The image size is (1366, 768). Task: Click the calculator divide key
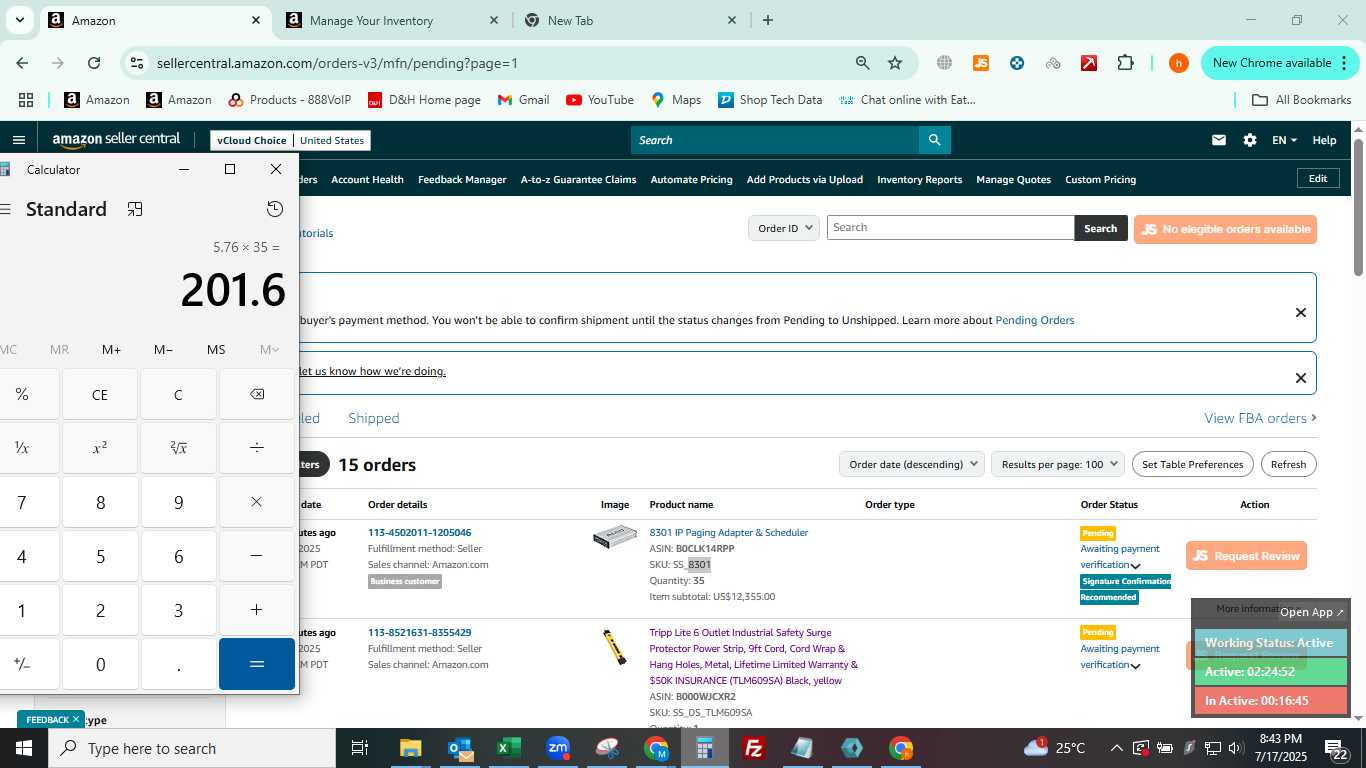point(257,448)
